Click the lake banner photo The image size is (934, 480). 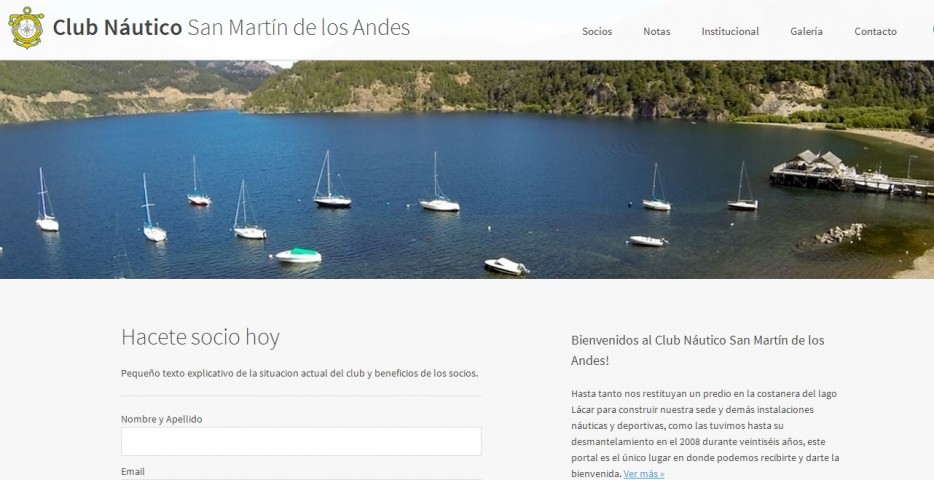coord(467,169)
